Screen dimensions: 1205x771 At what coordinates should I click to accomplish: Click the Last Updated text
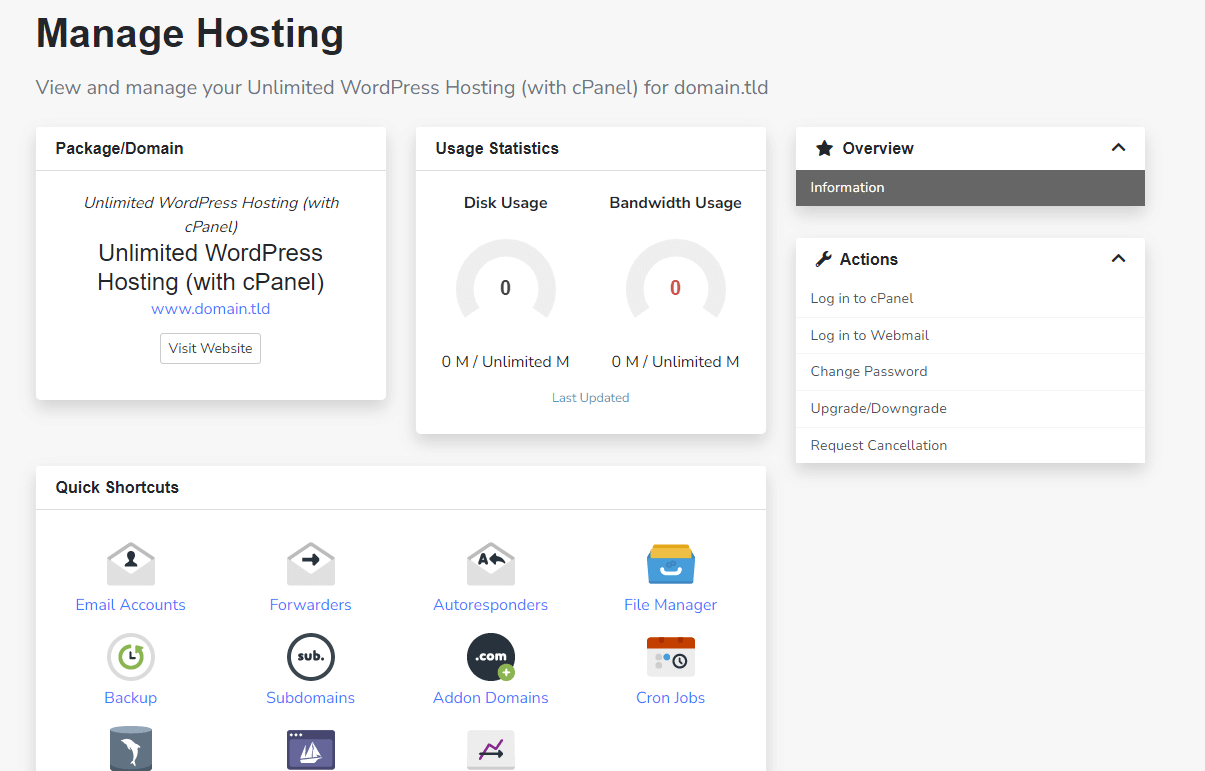591,398
